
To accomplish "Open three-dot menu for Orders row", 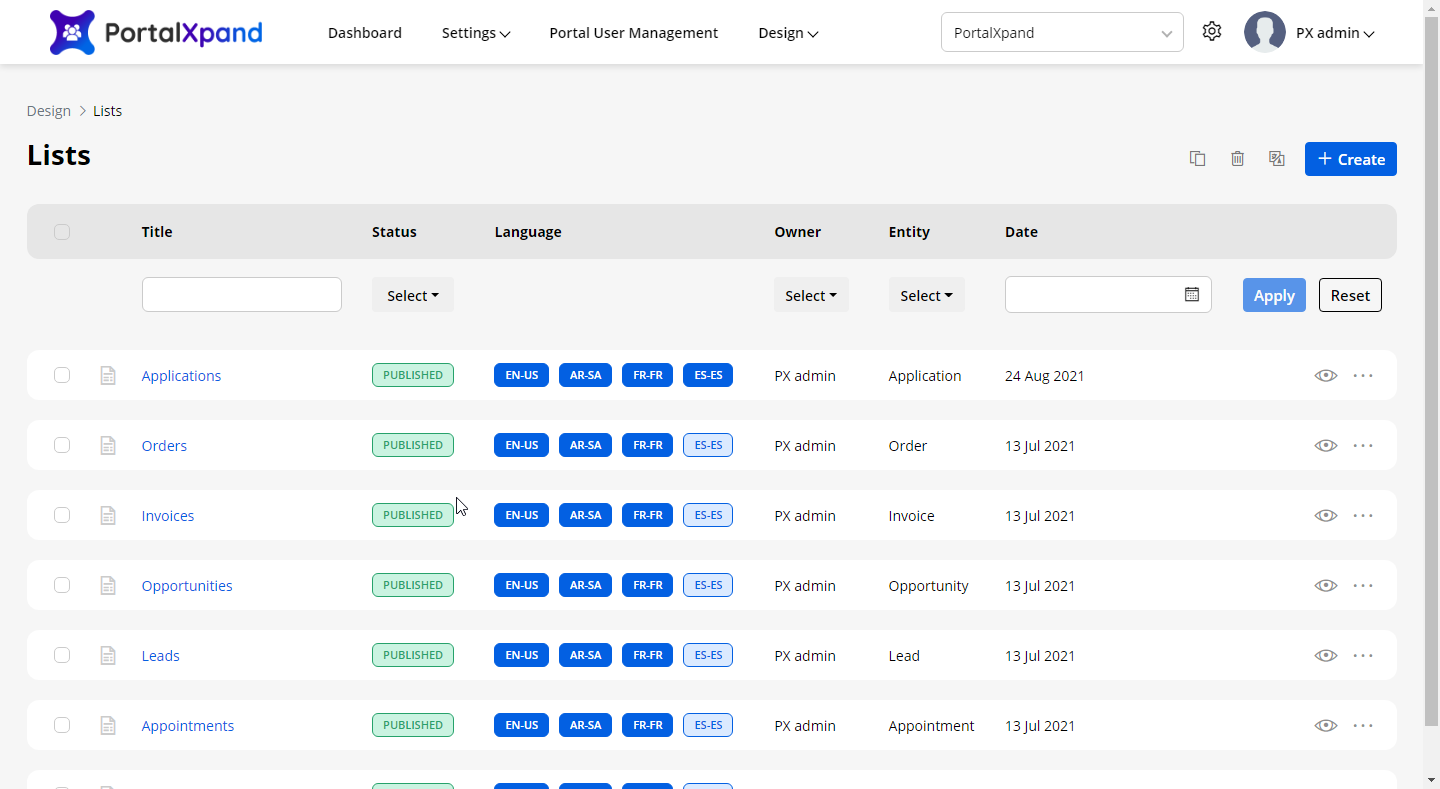I will [1362, 446].
